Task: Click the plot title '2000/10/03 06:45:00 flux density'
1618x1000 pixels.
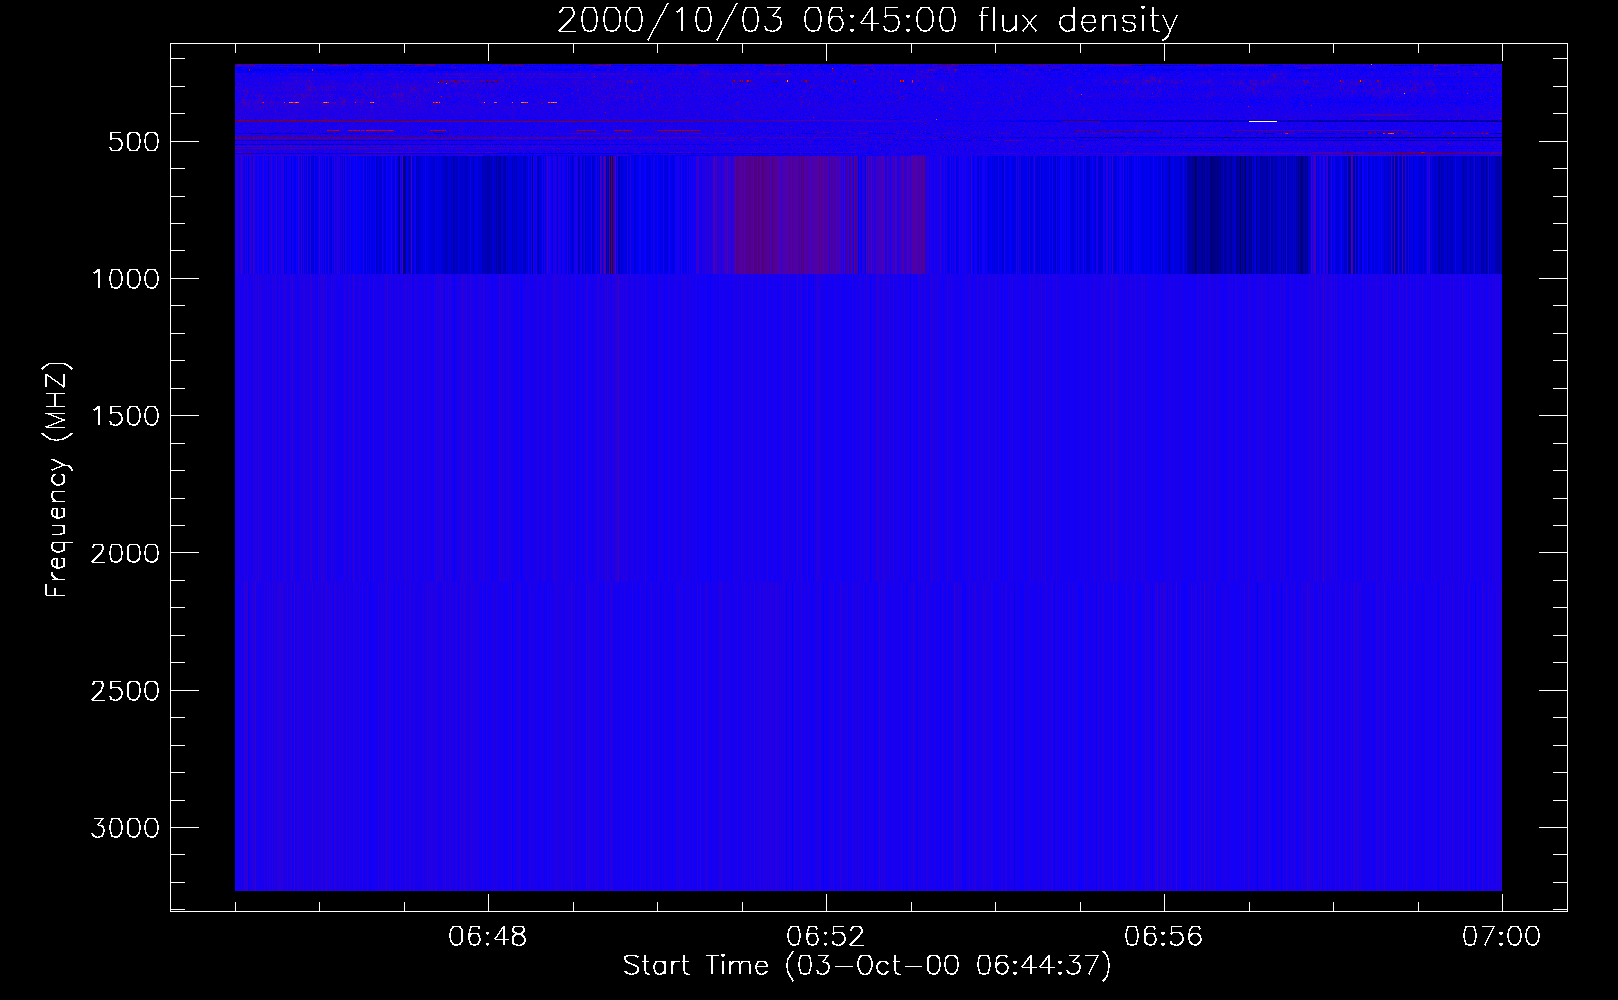Action: (x=867, y=20)
